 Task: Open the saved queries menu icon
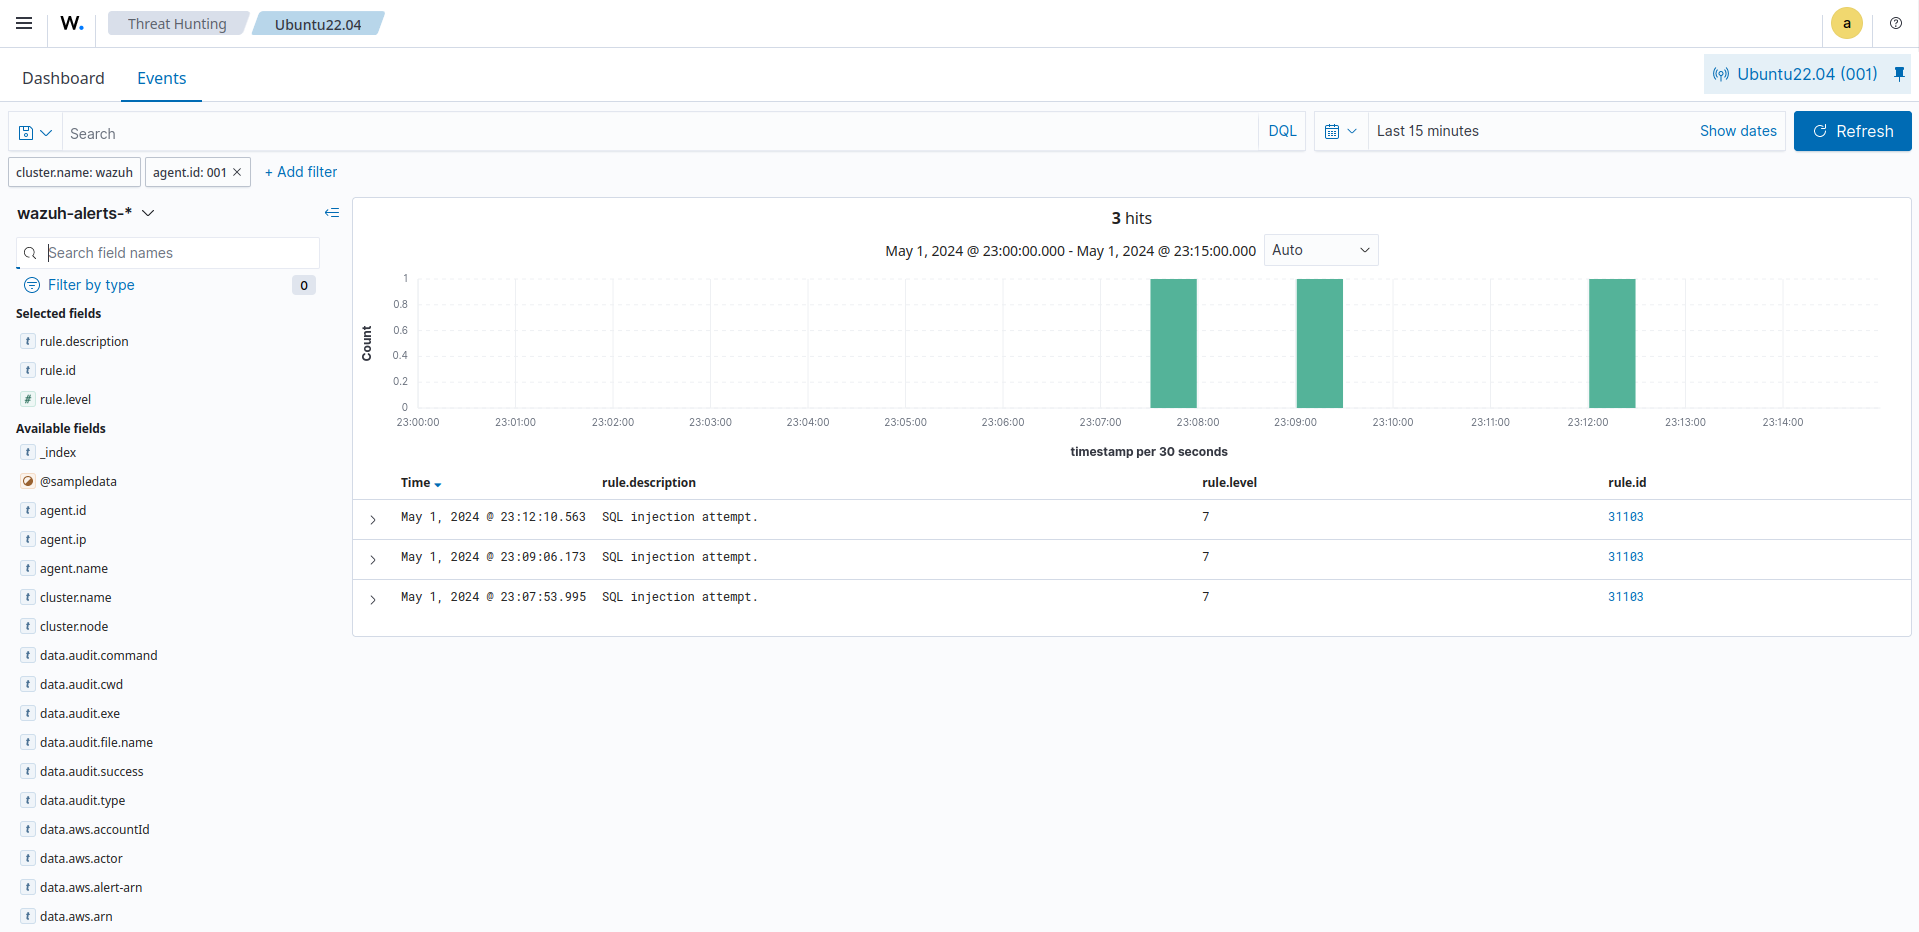click(x=35, y=132)
